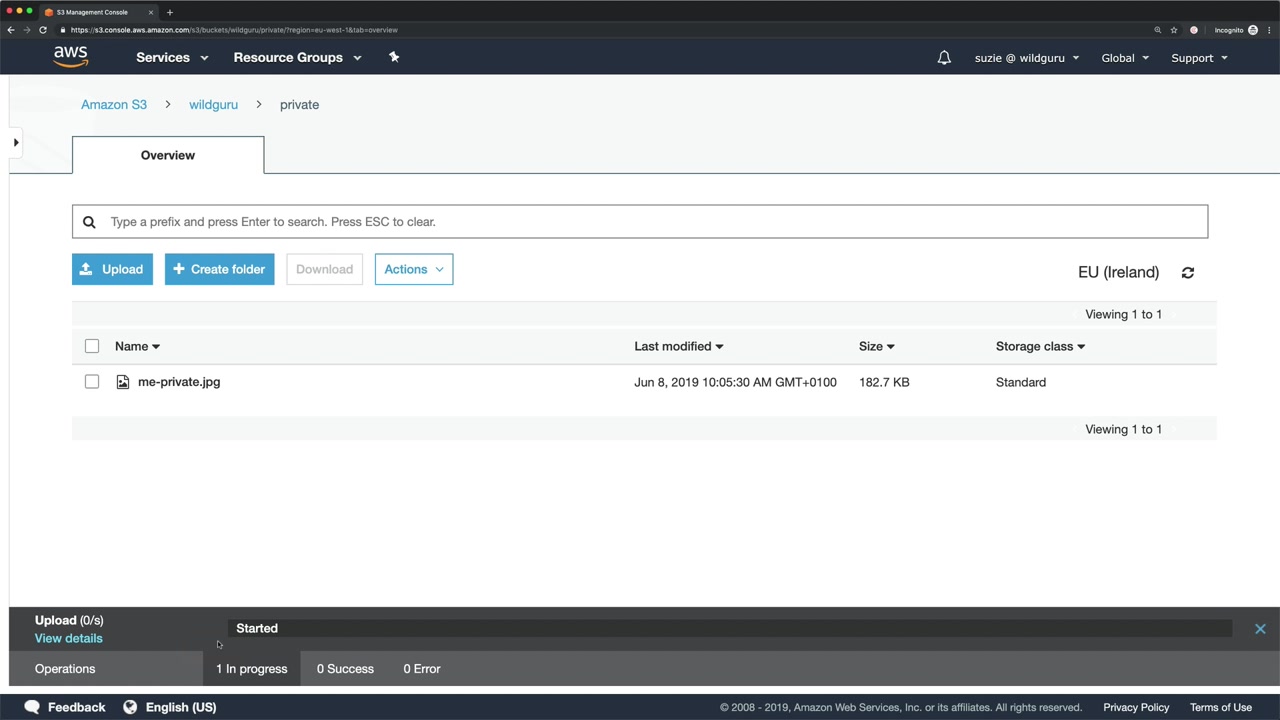The width and height of the screenshot is (1280, 720).
Task: Click the Operations label in bottom panel
Action: click(65, 669)
